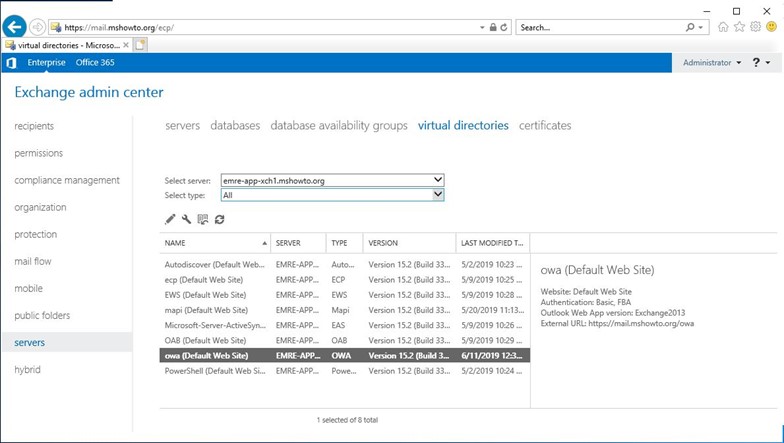
Task: Open the public folders section
Action: pos(42,316)
